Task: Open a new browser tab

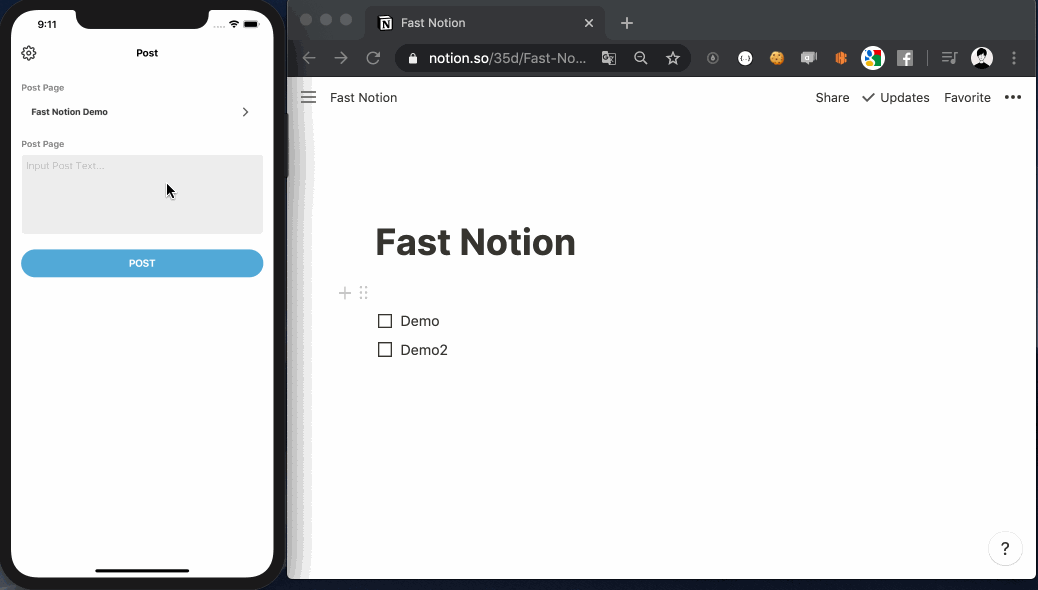Action: 627,23
